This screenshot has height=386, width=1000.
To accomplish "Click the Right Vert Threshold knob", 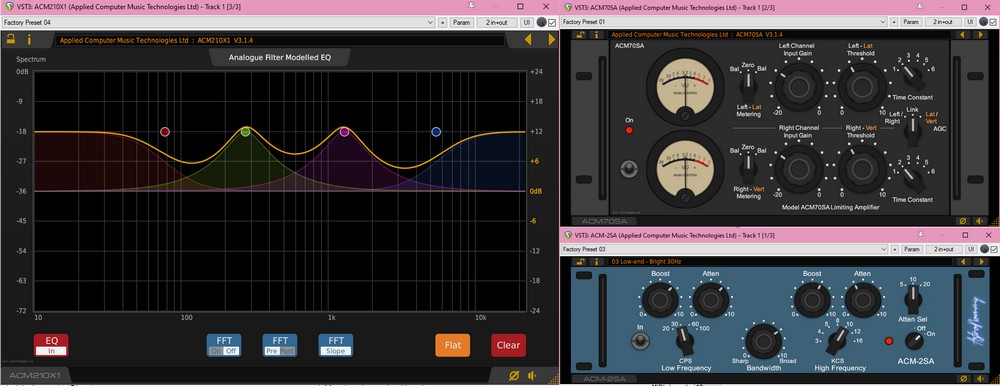I will click(862, 168).
